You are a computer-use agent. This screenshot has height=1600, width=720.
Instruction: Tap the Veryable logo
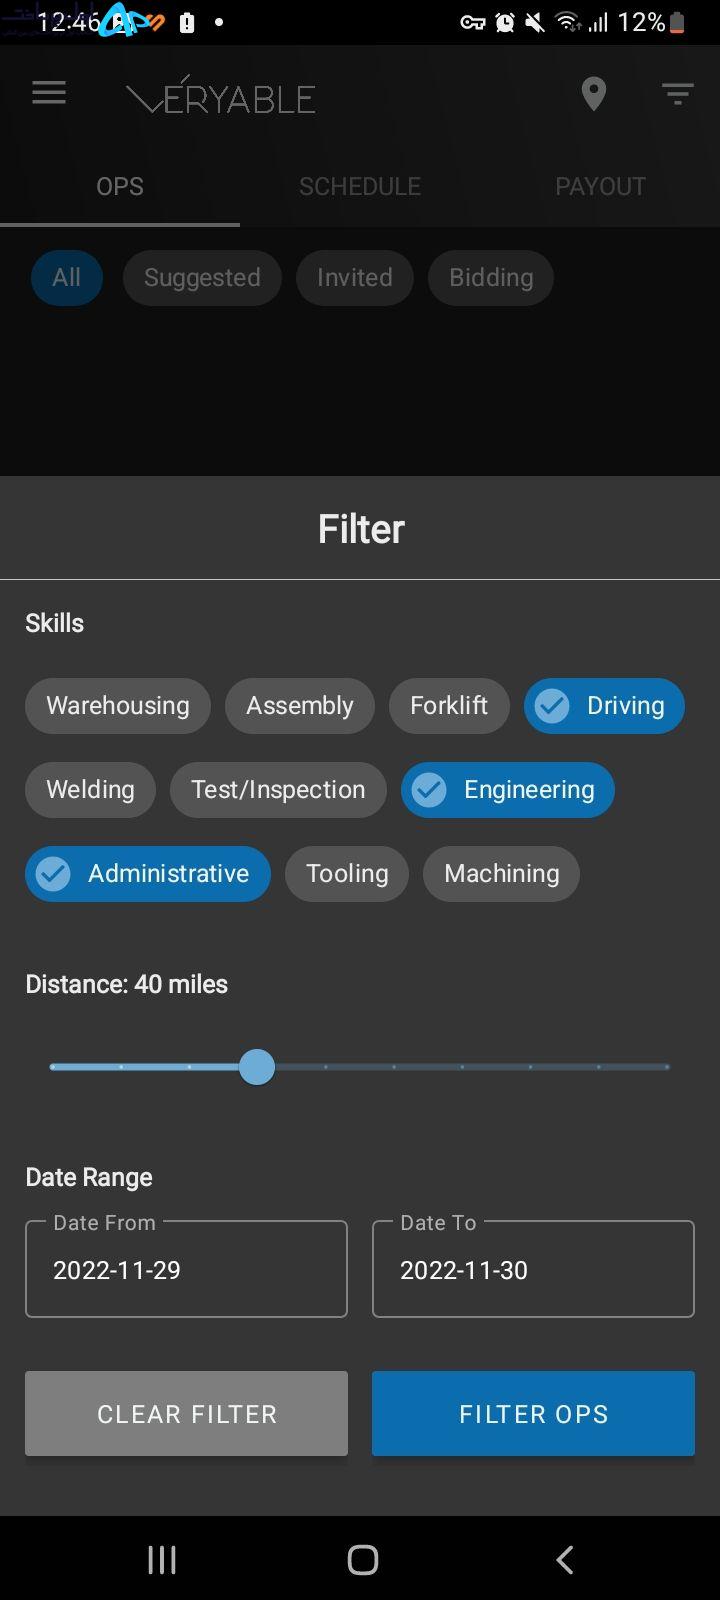221,96
